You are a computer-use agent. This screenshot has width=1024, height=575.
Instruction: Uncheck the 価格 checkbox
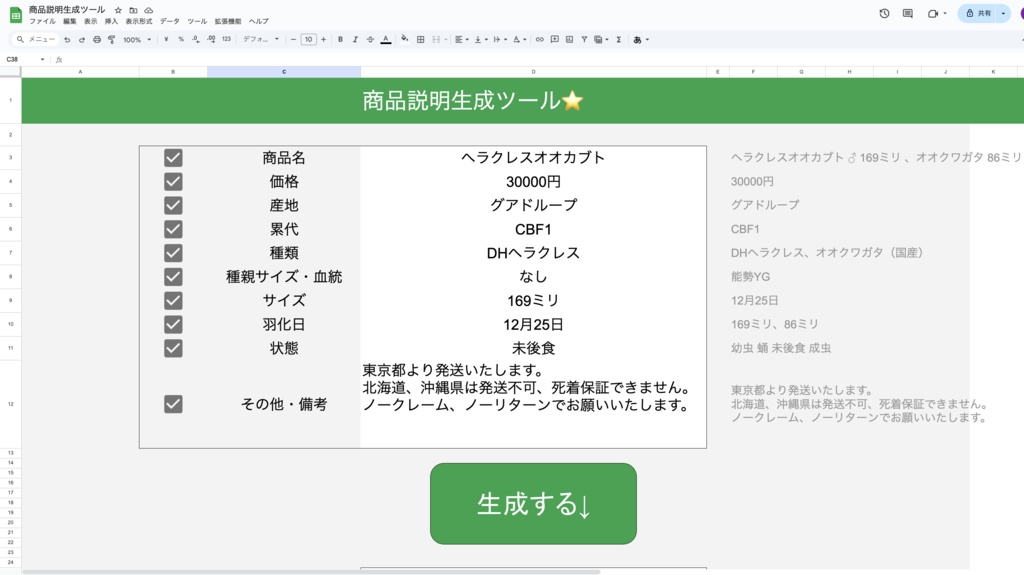(173, 181)
